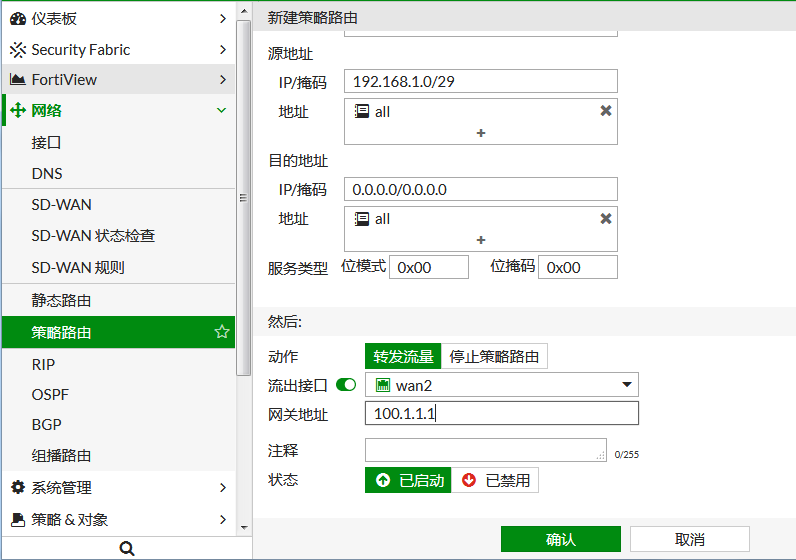This screenshot has width=796, height=560.
Task: Add a destination address with plus icon
Action: pyautogui.click(x=481, y=240)
